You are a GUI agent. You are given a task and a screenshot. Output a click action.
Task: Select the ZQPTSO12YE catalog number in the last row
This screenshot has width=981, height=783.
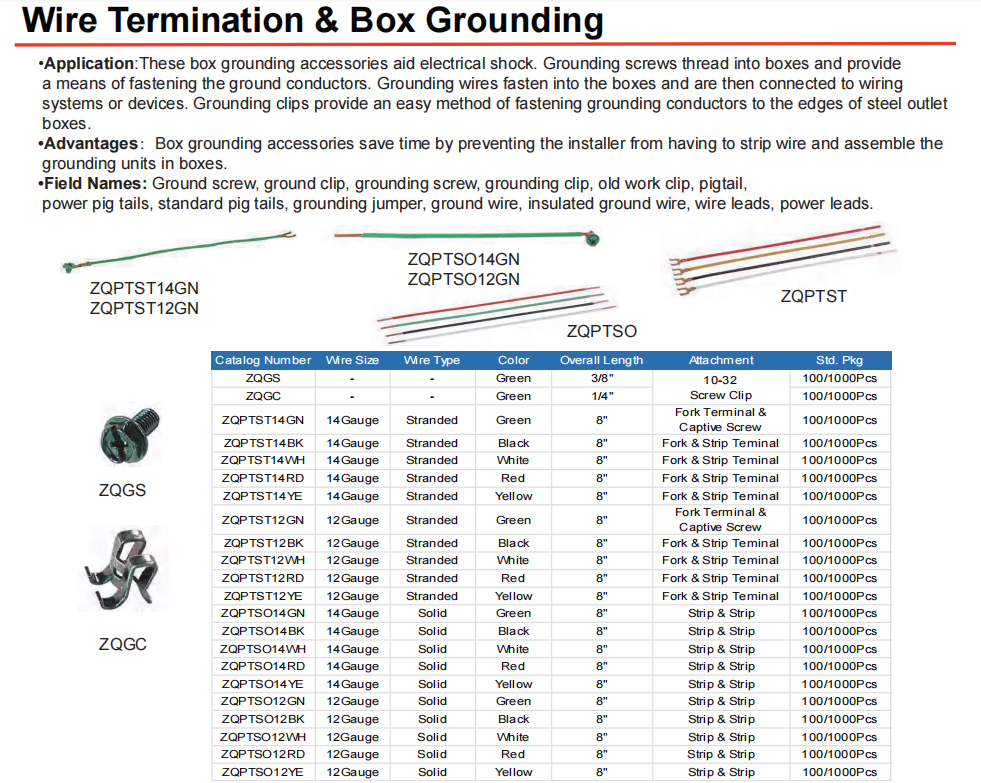[263, 772]
